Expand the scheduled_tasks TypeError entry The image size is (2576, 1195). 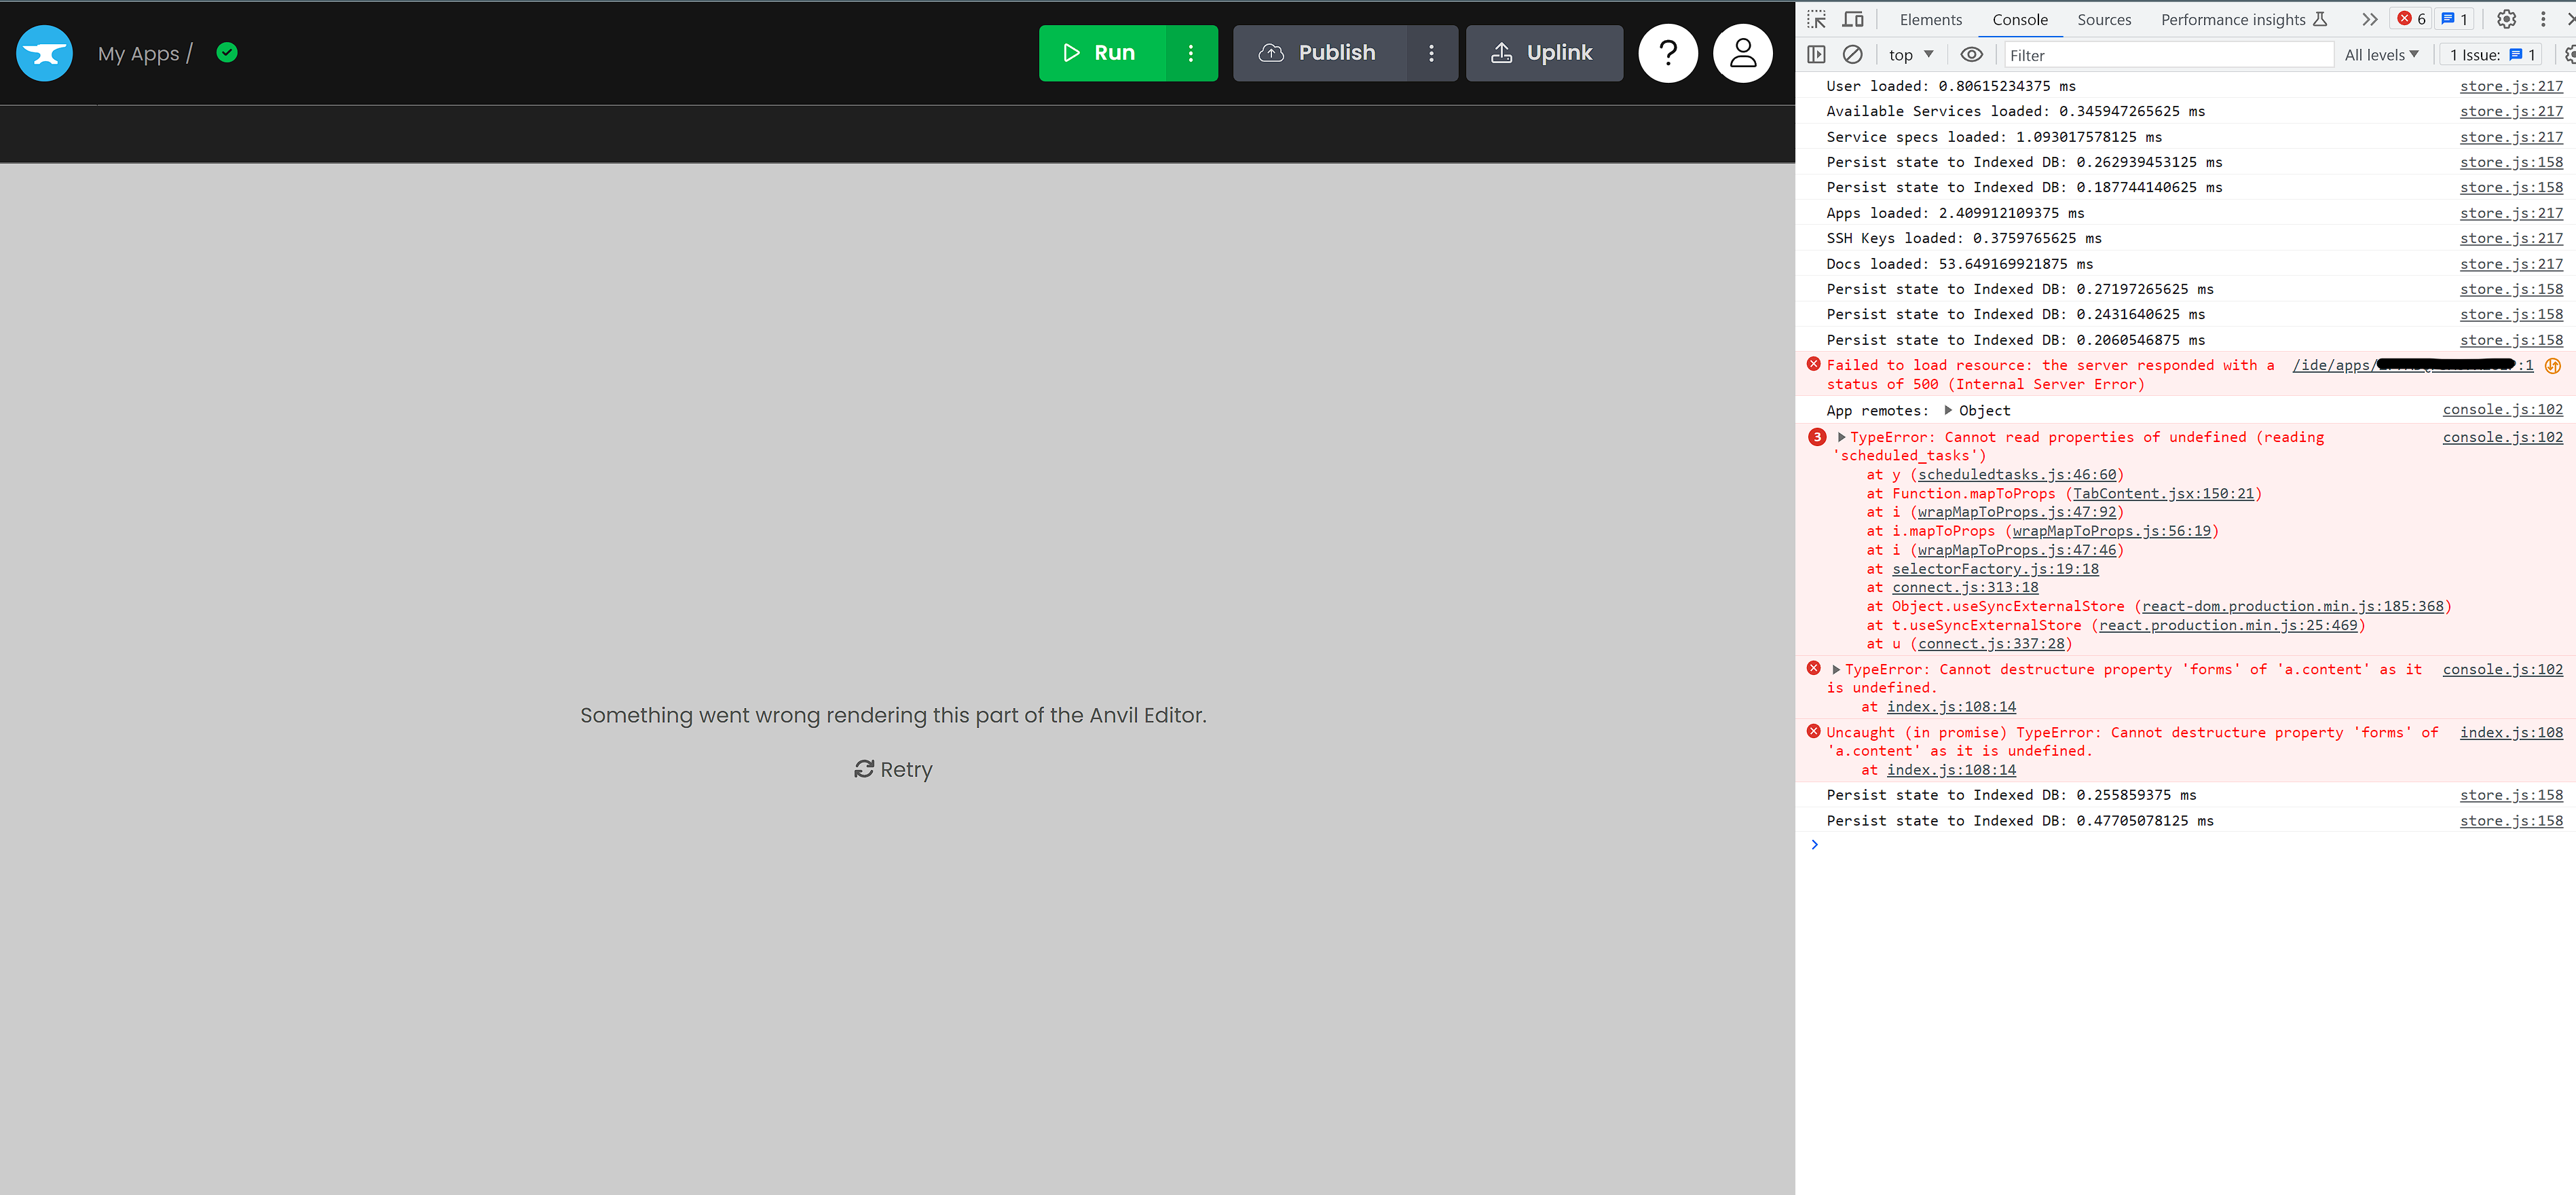point(1841,437)
